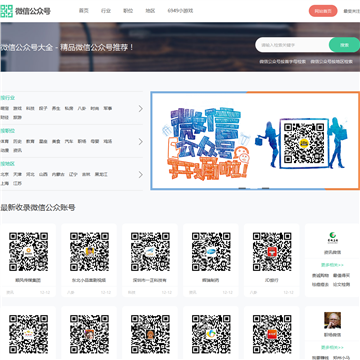Expand the 按职位 category arrow
This screenshot has height=360, width=360.
click(141, 142)
